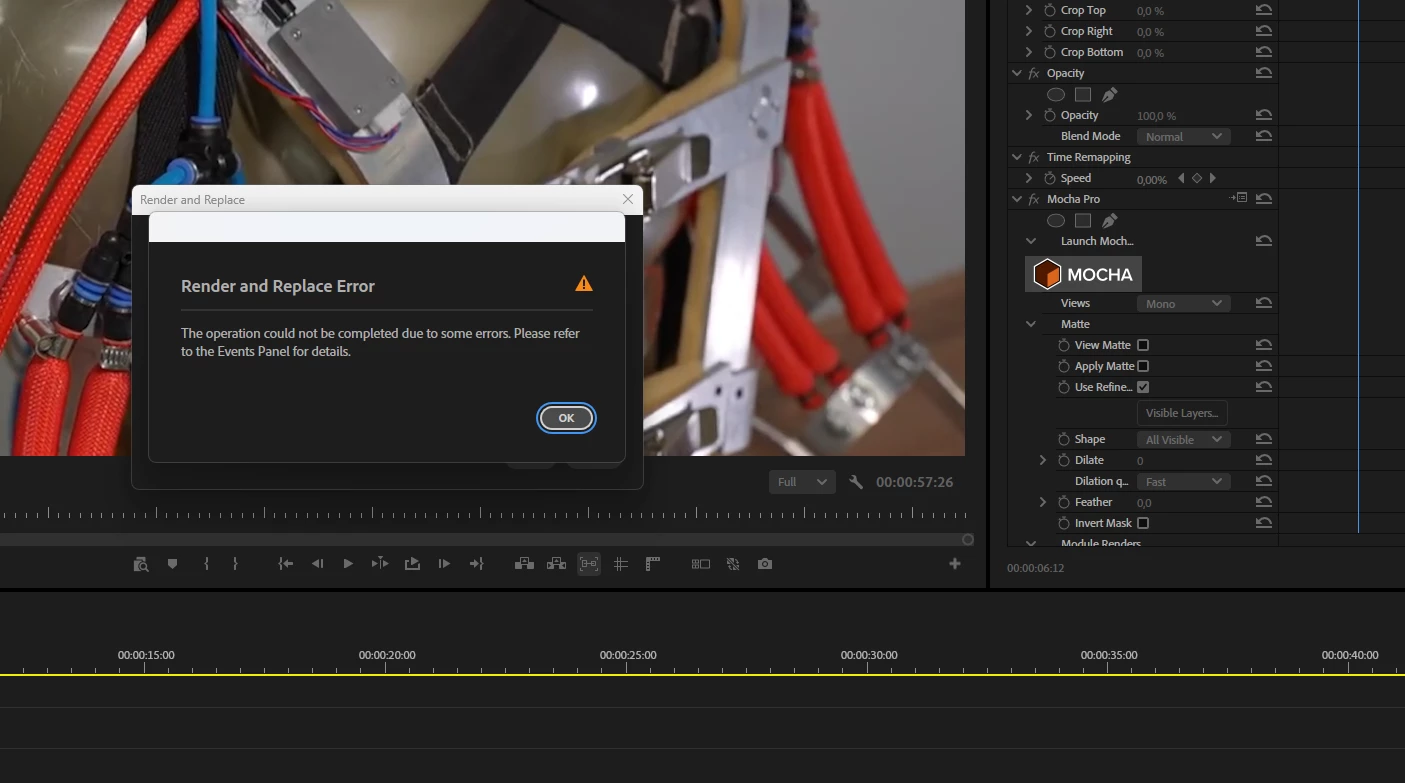Click the Export Frame camera icon

point(765,564)
